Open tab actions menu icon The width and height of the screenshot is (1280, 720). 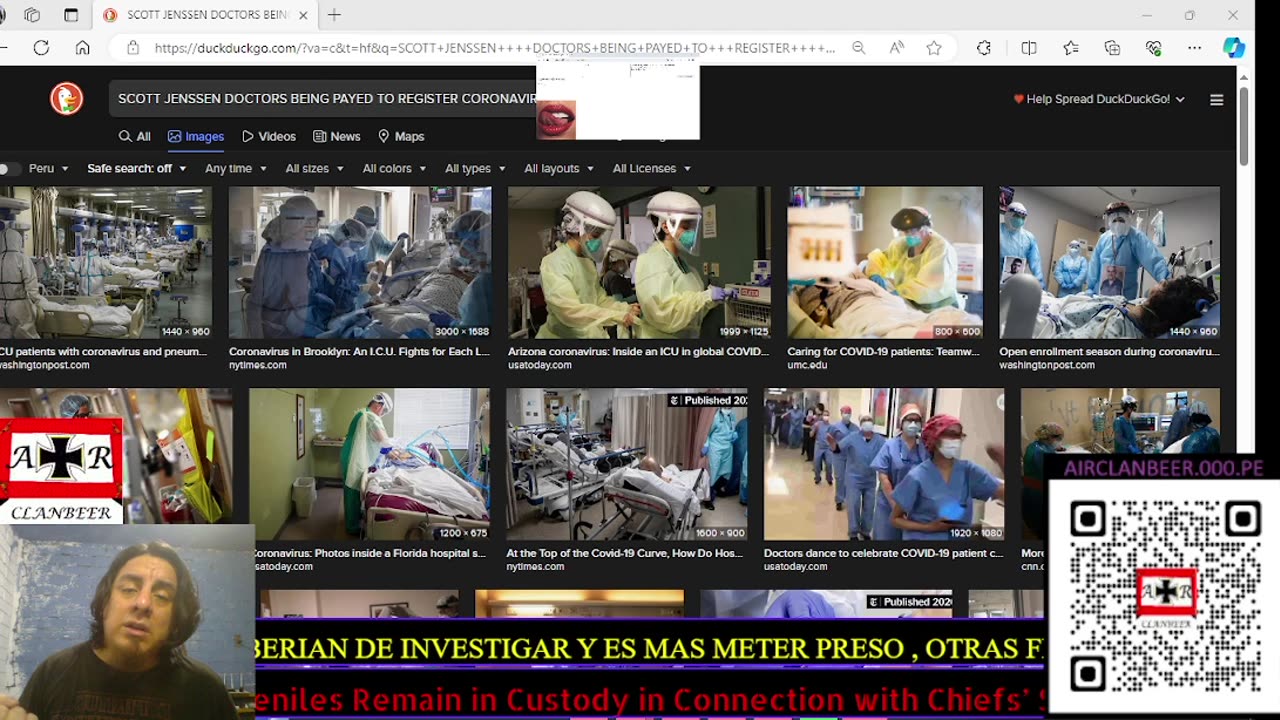(x=71, y=15)
